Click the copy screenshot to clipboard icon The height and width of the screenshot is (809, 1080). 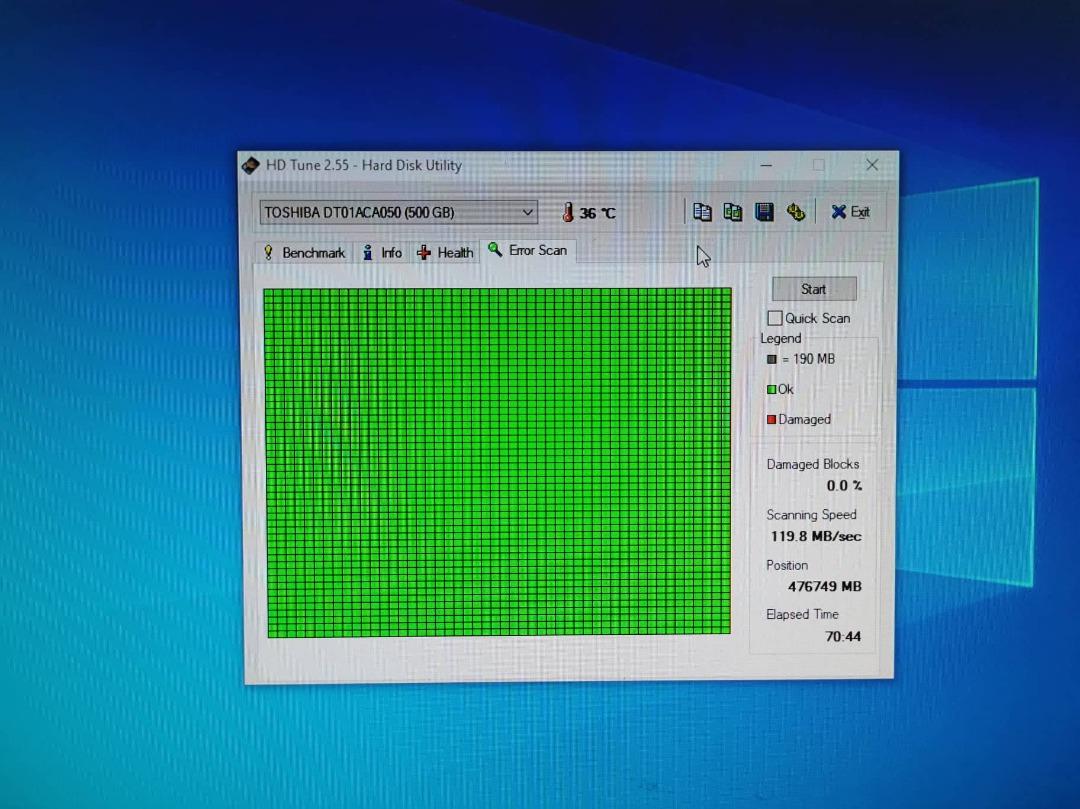[x=733, y=212]
